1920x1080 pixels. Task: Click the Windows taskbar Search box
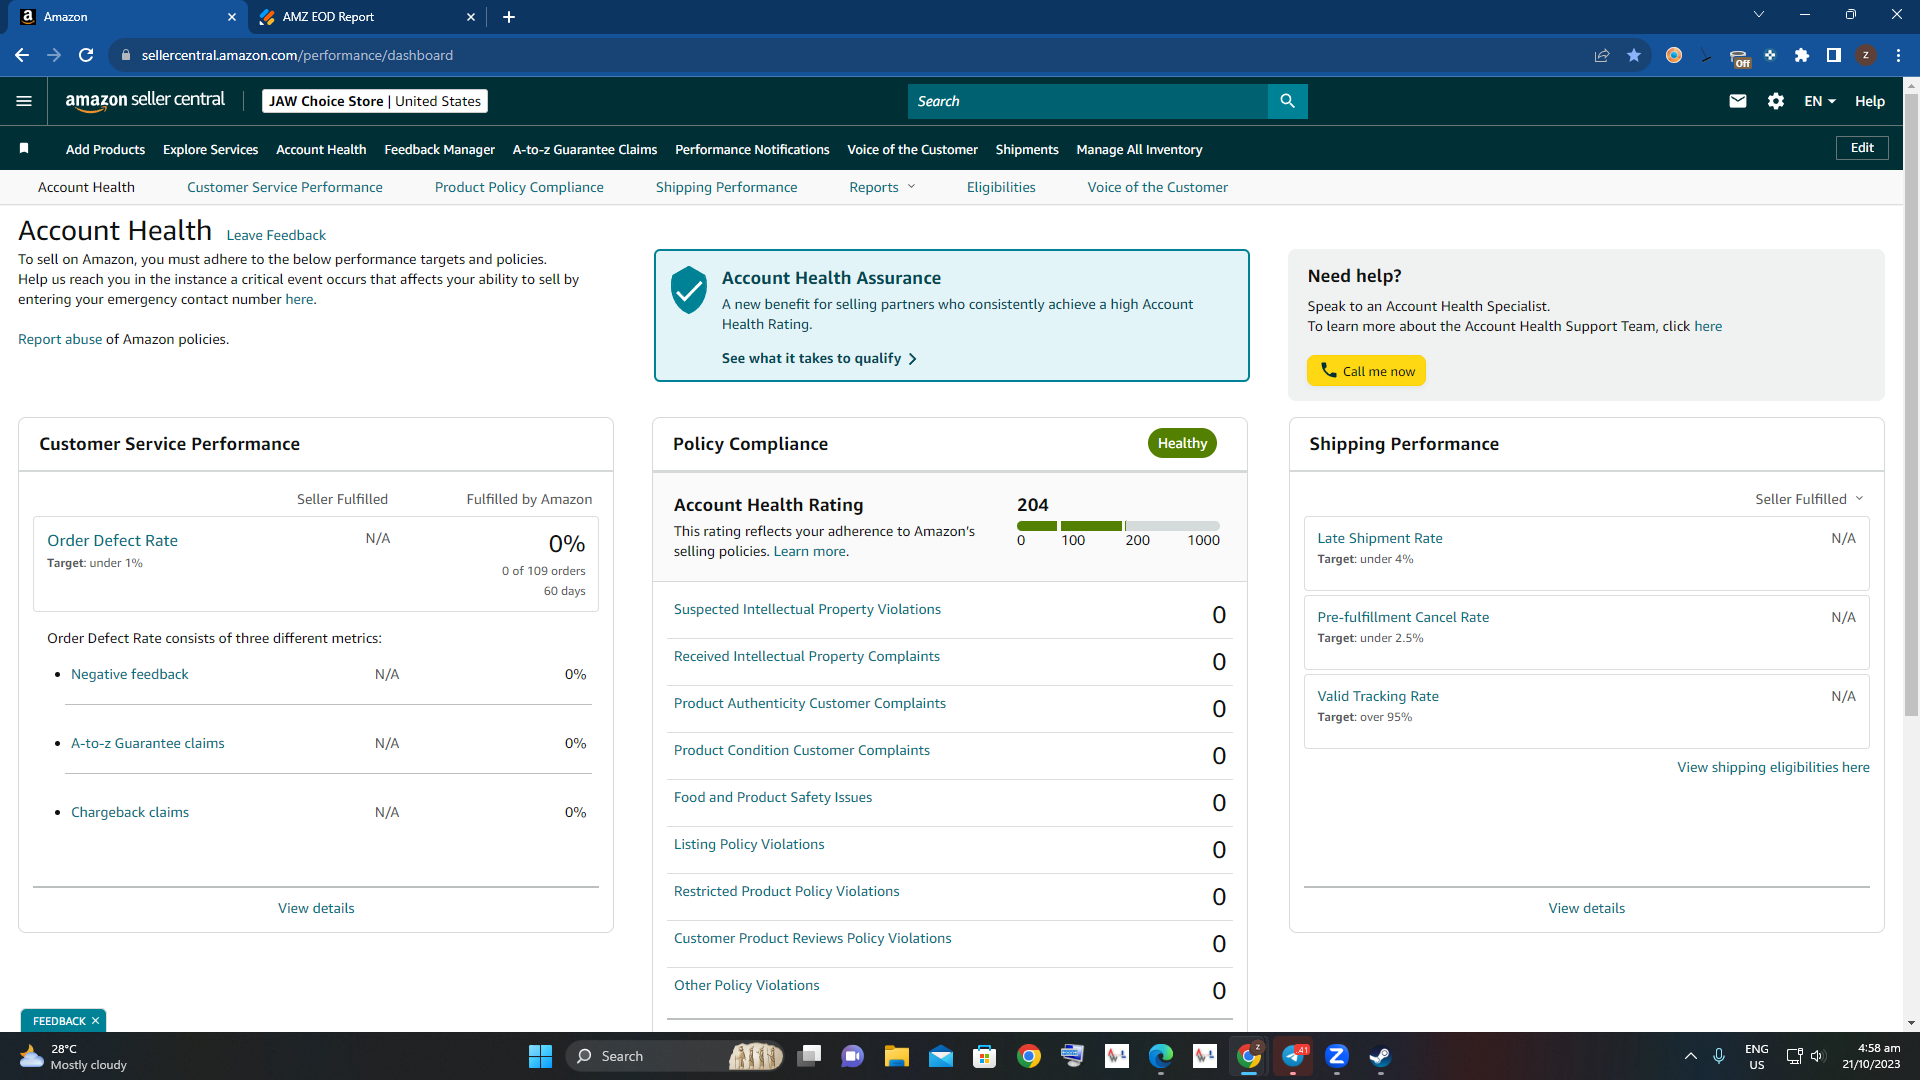point(675,1056)
